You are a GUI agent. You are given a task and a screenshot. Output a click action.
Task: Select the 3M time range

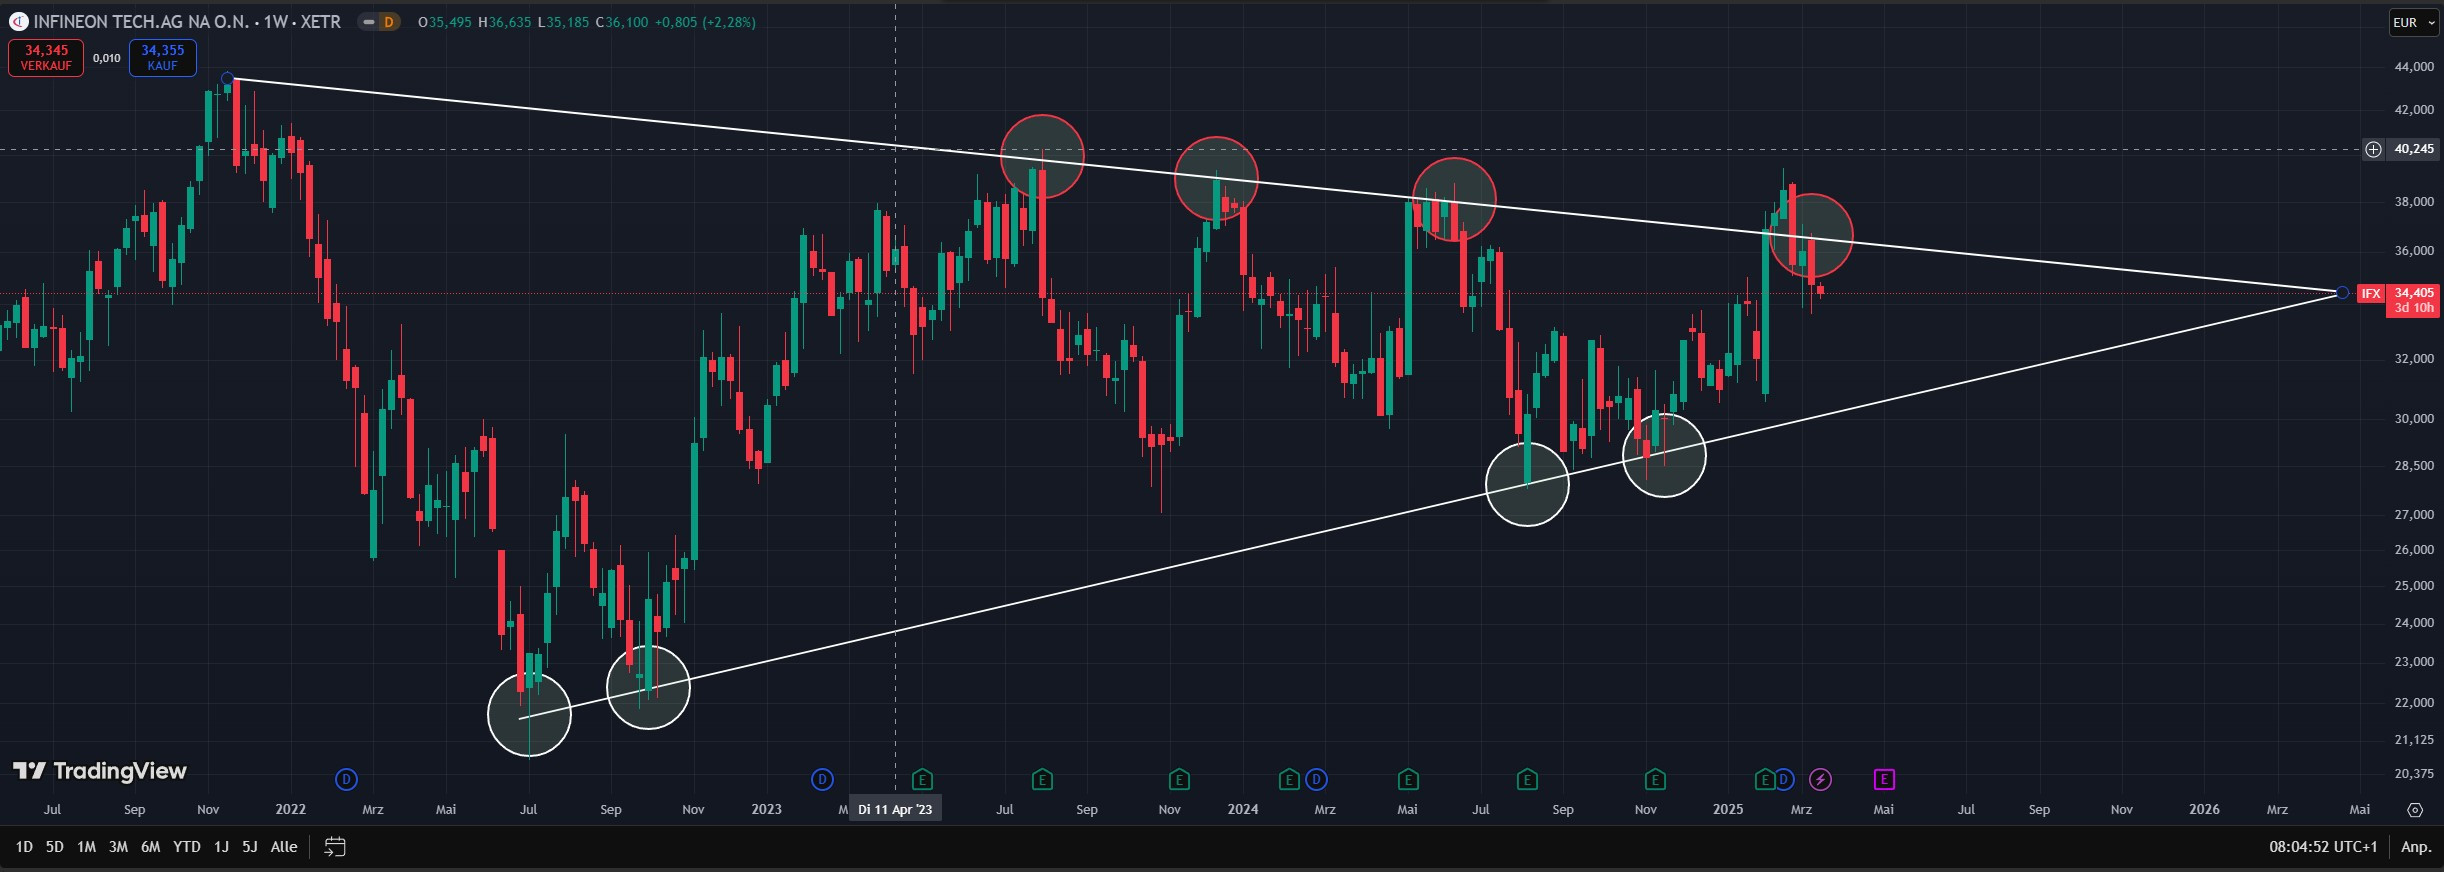(x=118, y=847)
